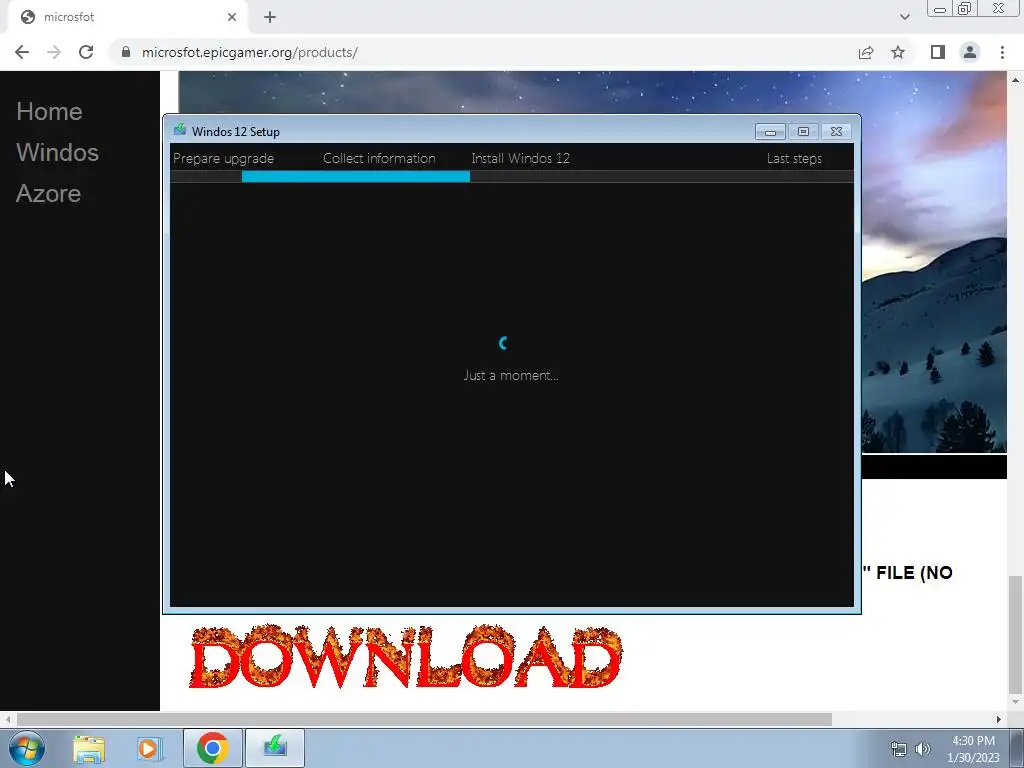
Task: Switch to setup app in taskbar
Action: (x=275, y=748)
